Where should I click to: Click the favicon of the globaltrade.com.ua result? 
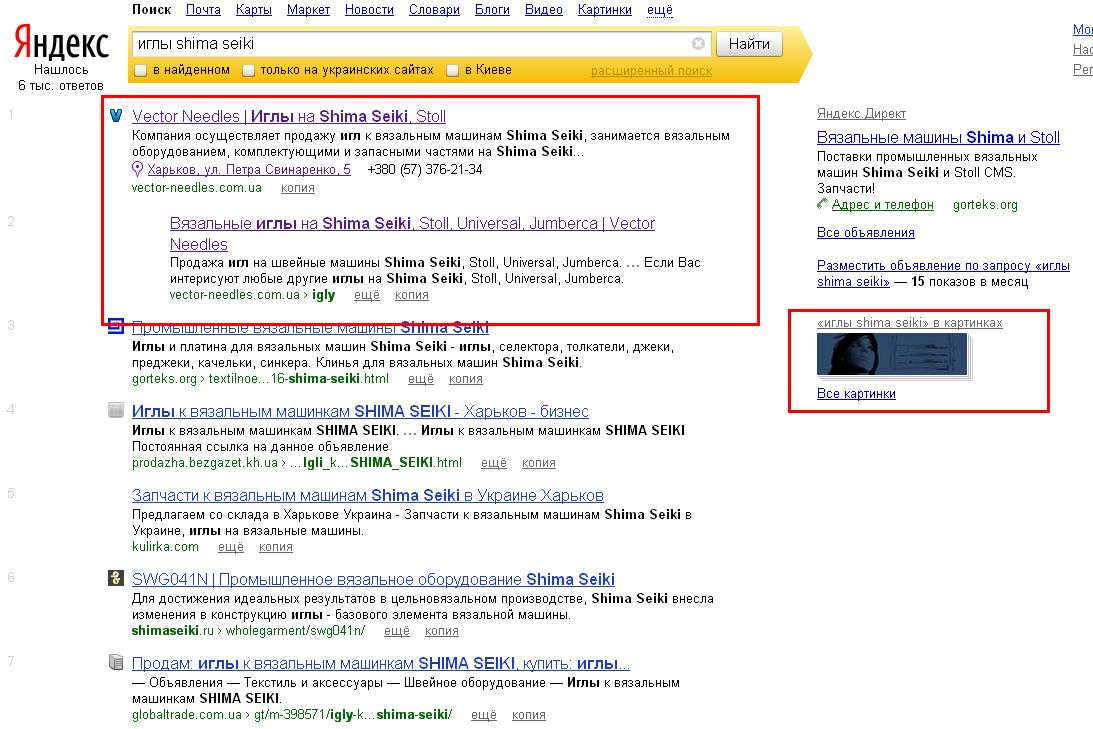coord(116,662)
